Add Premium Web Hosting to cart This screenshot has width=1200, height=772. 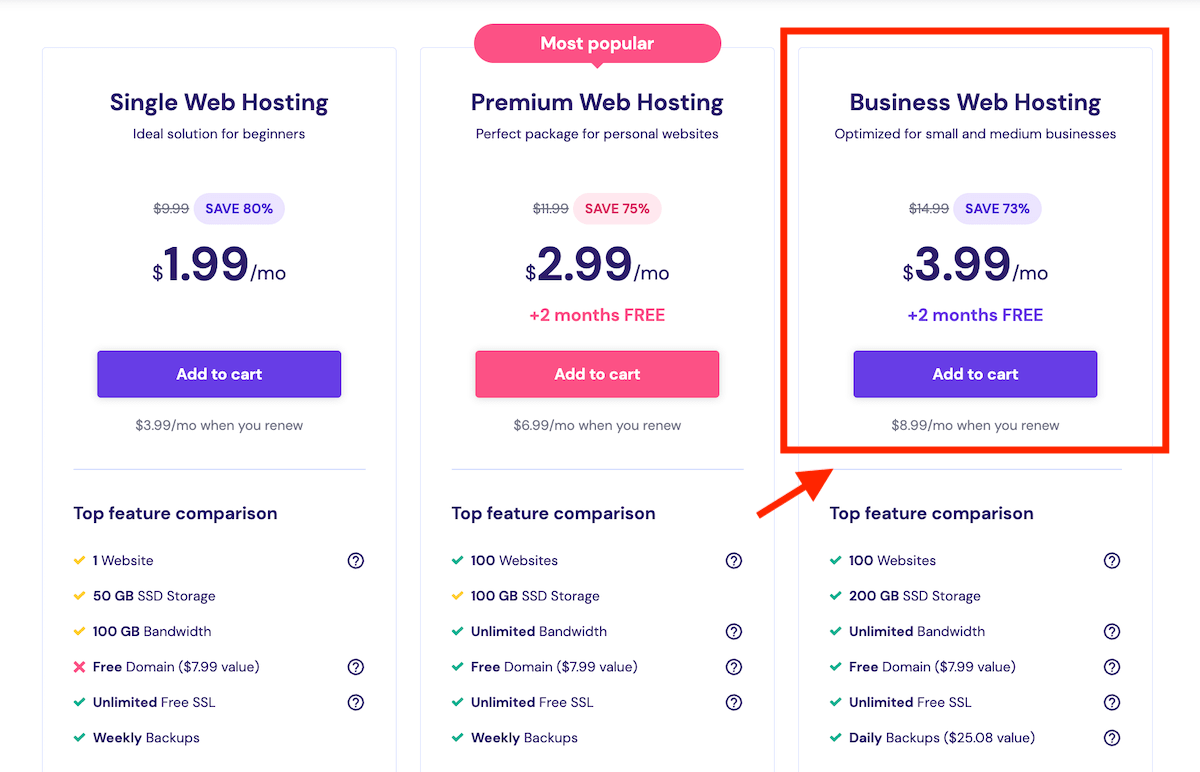597,374
